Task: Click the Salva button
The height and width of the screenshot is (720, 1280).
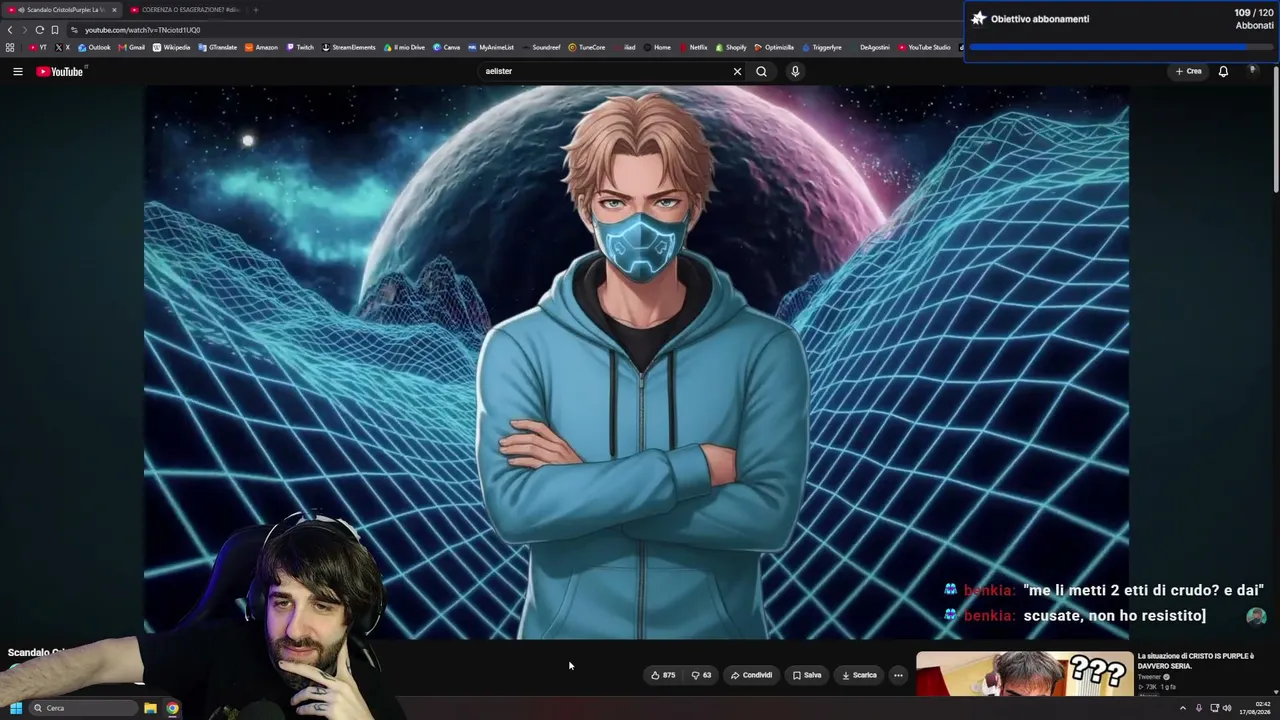Action: [807, 675]
